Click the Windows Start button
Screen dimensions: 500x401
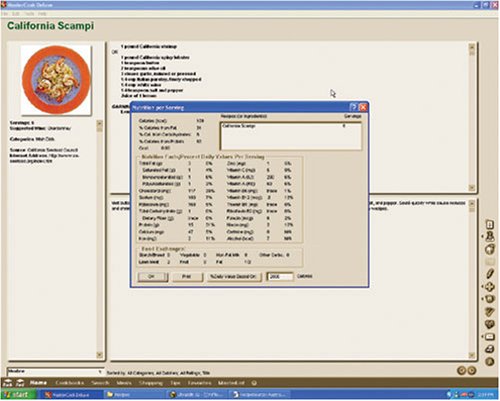click(18, 395)
